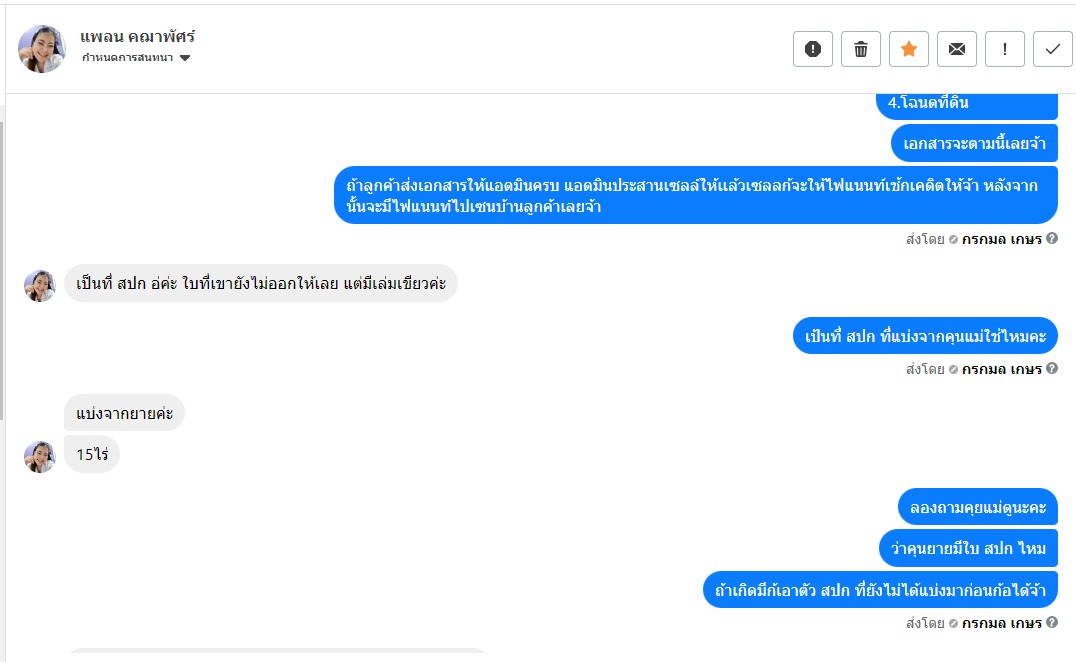Open the กำหนดการสนทนา dropdown arrow
Screen dimensions: 1076x662
tap(185, 58)
